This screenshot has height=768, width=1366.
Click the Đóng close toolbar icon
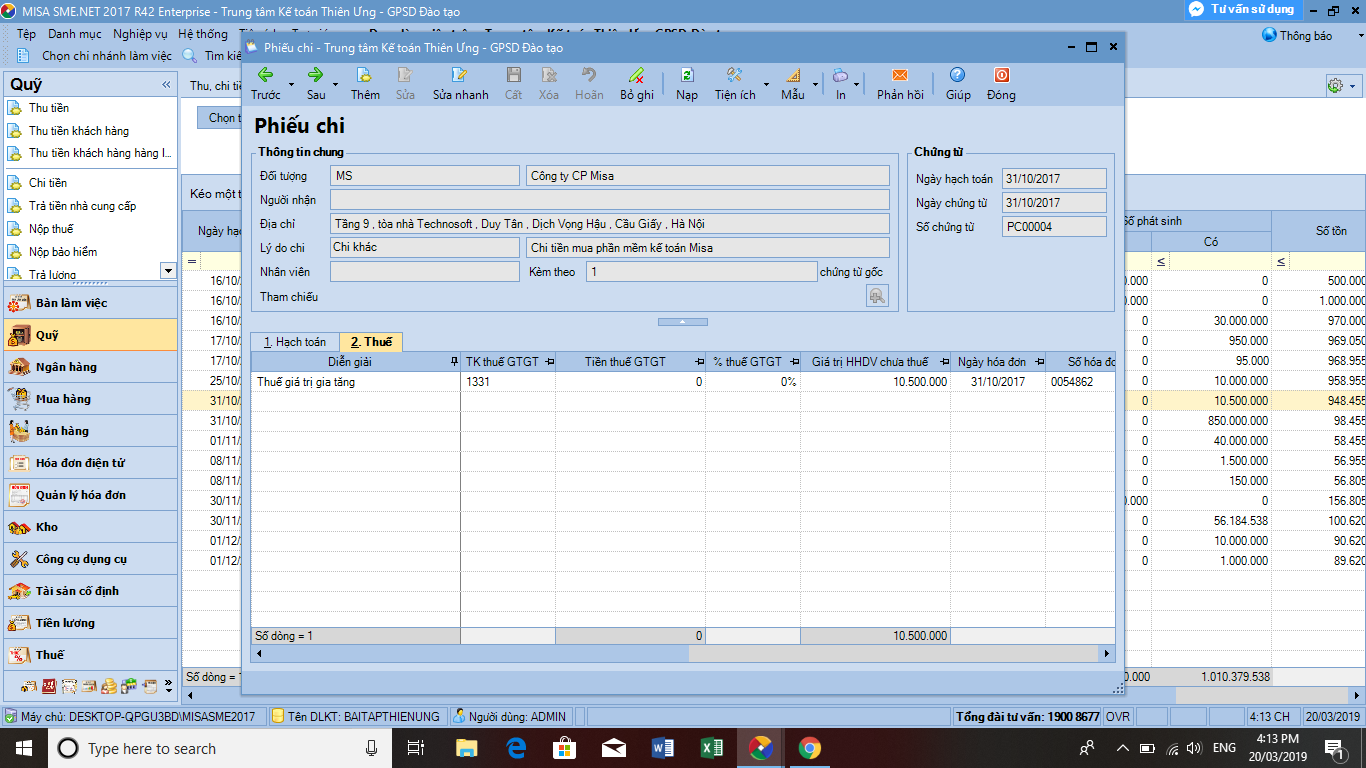pos(1001,75)
